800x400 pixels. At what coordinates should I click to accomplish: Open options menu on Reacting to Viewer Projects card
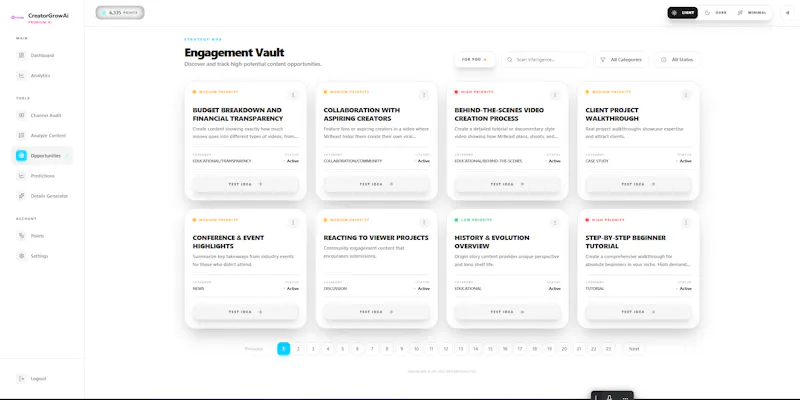pos(423,222)
